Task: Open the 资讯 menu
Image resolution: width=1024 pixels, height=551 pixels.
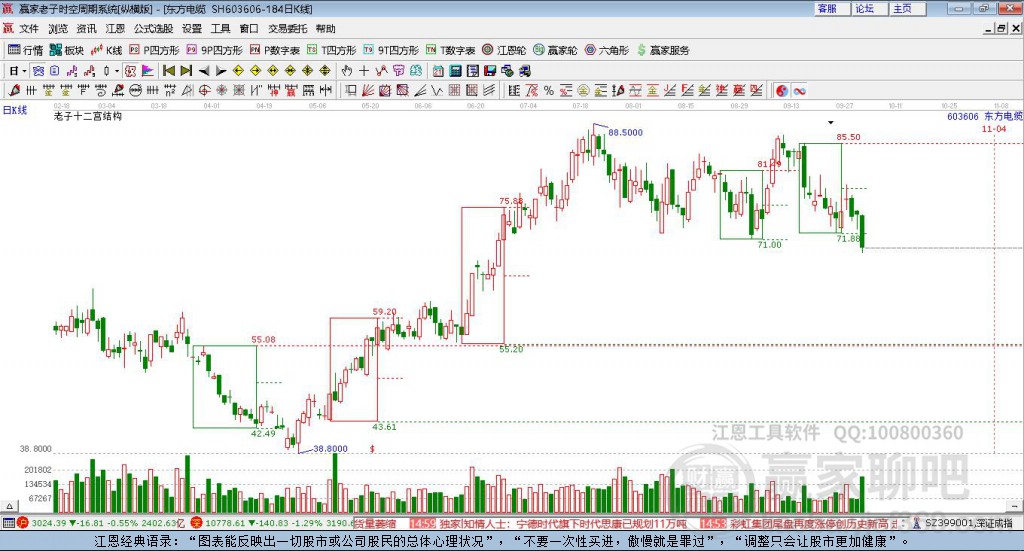Action: pos(86,29)
